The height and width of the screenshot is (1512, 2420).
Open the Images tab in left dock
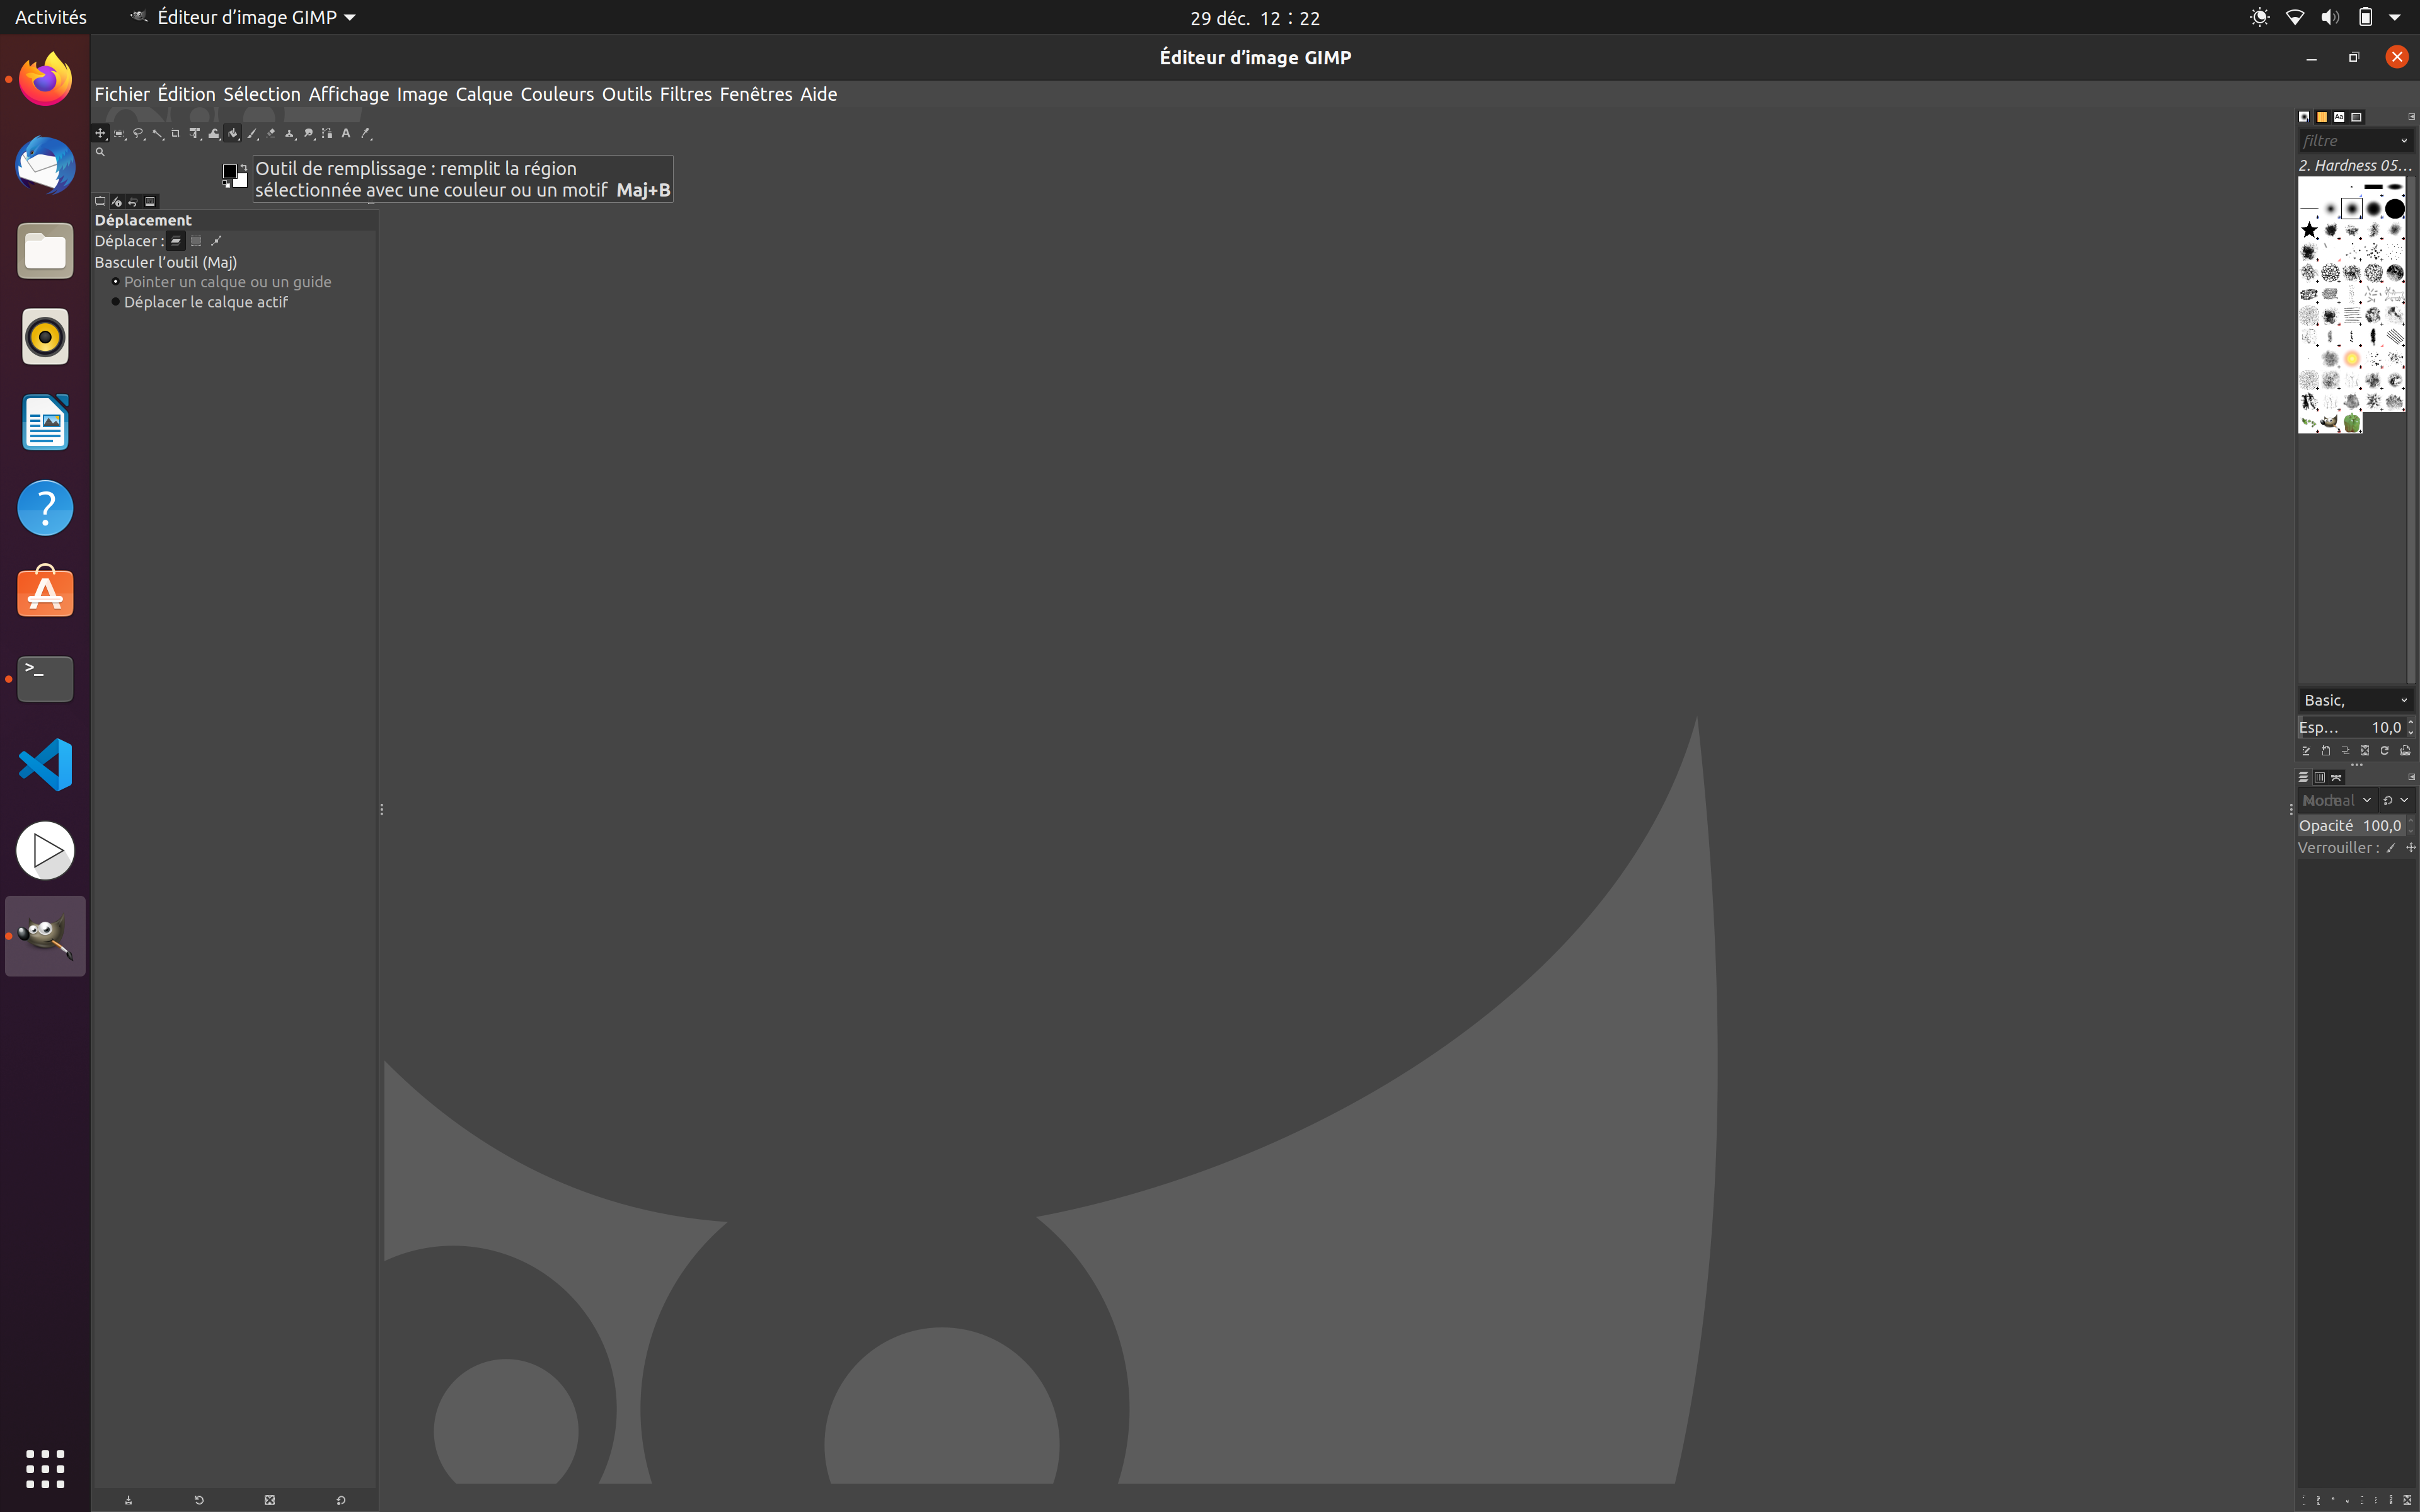[x=151, y=202]
